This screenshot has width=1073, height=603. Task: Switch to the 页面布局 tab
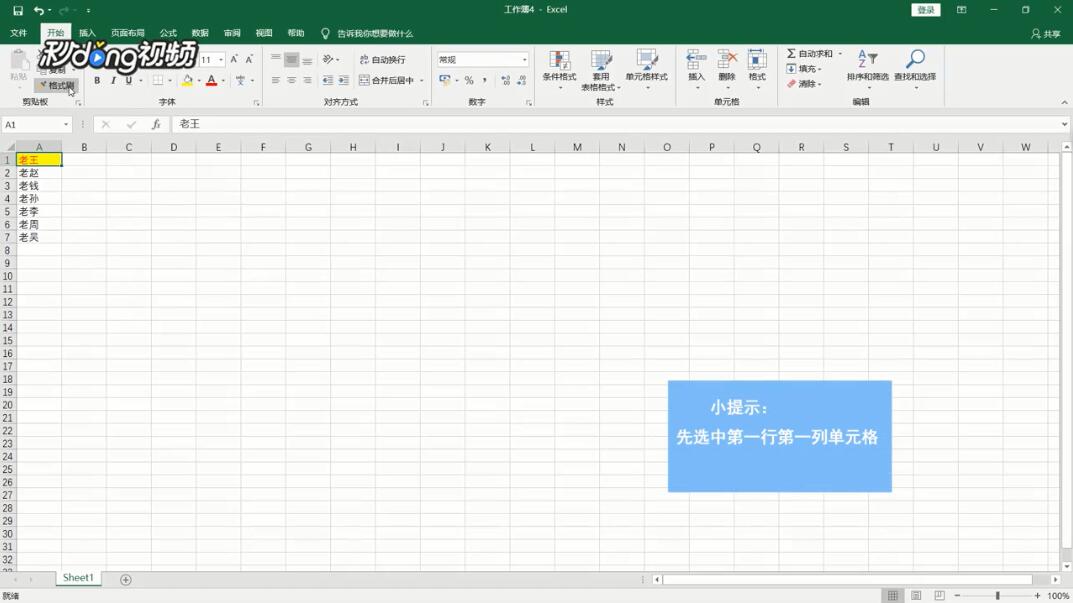(127, 33)
